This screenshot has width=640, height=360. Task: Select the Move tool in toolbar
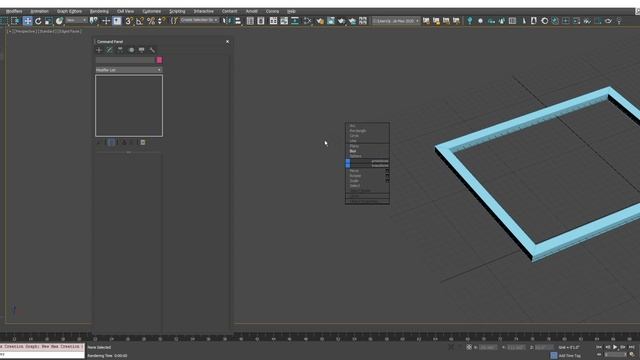point(27,21)
